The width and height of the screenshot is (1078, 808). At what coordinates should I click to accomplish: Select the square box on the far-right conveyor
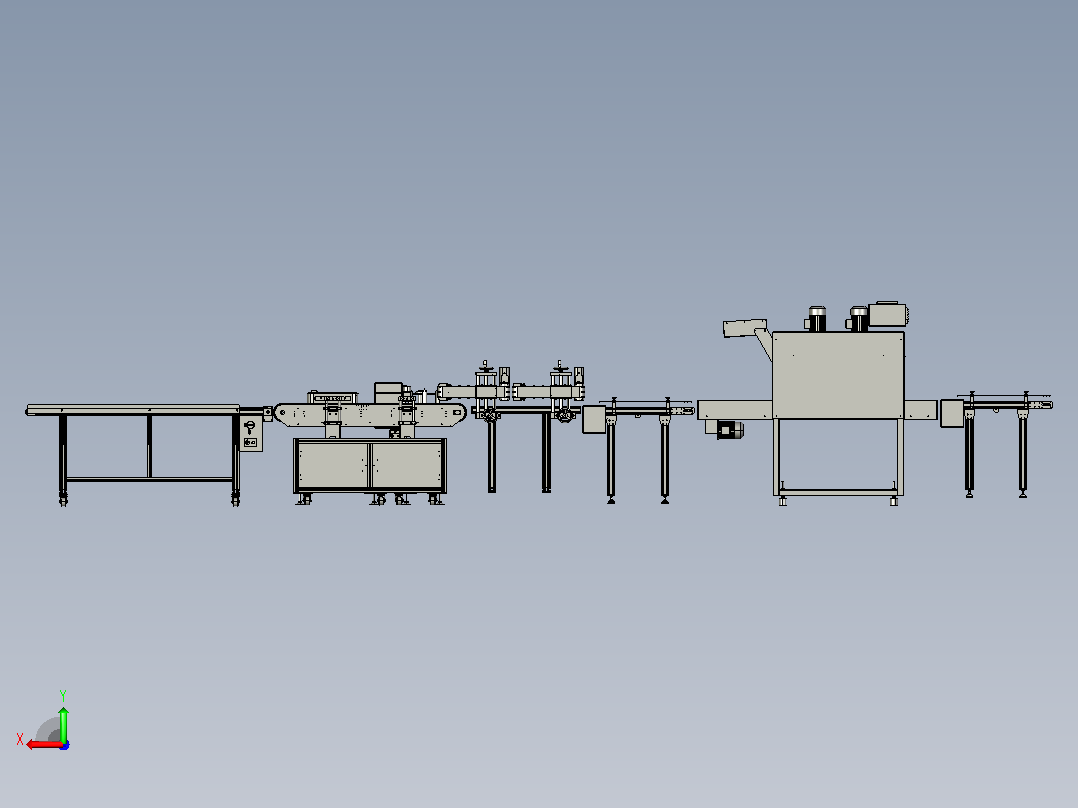click(952, 413)
